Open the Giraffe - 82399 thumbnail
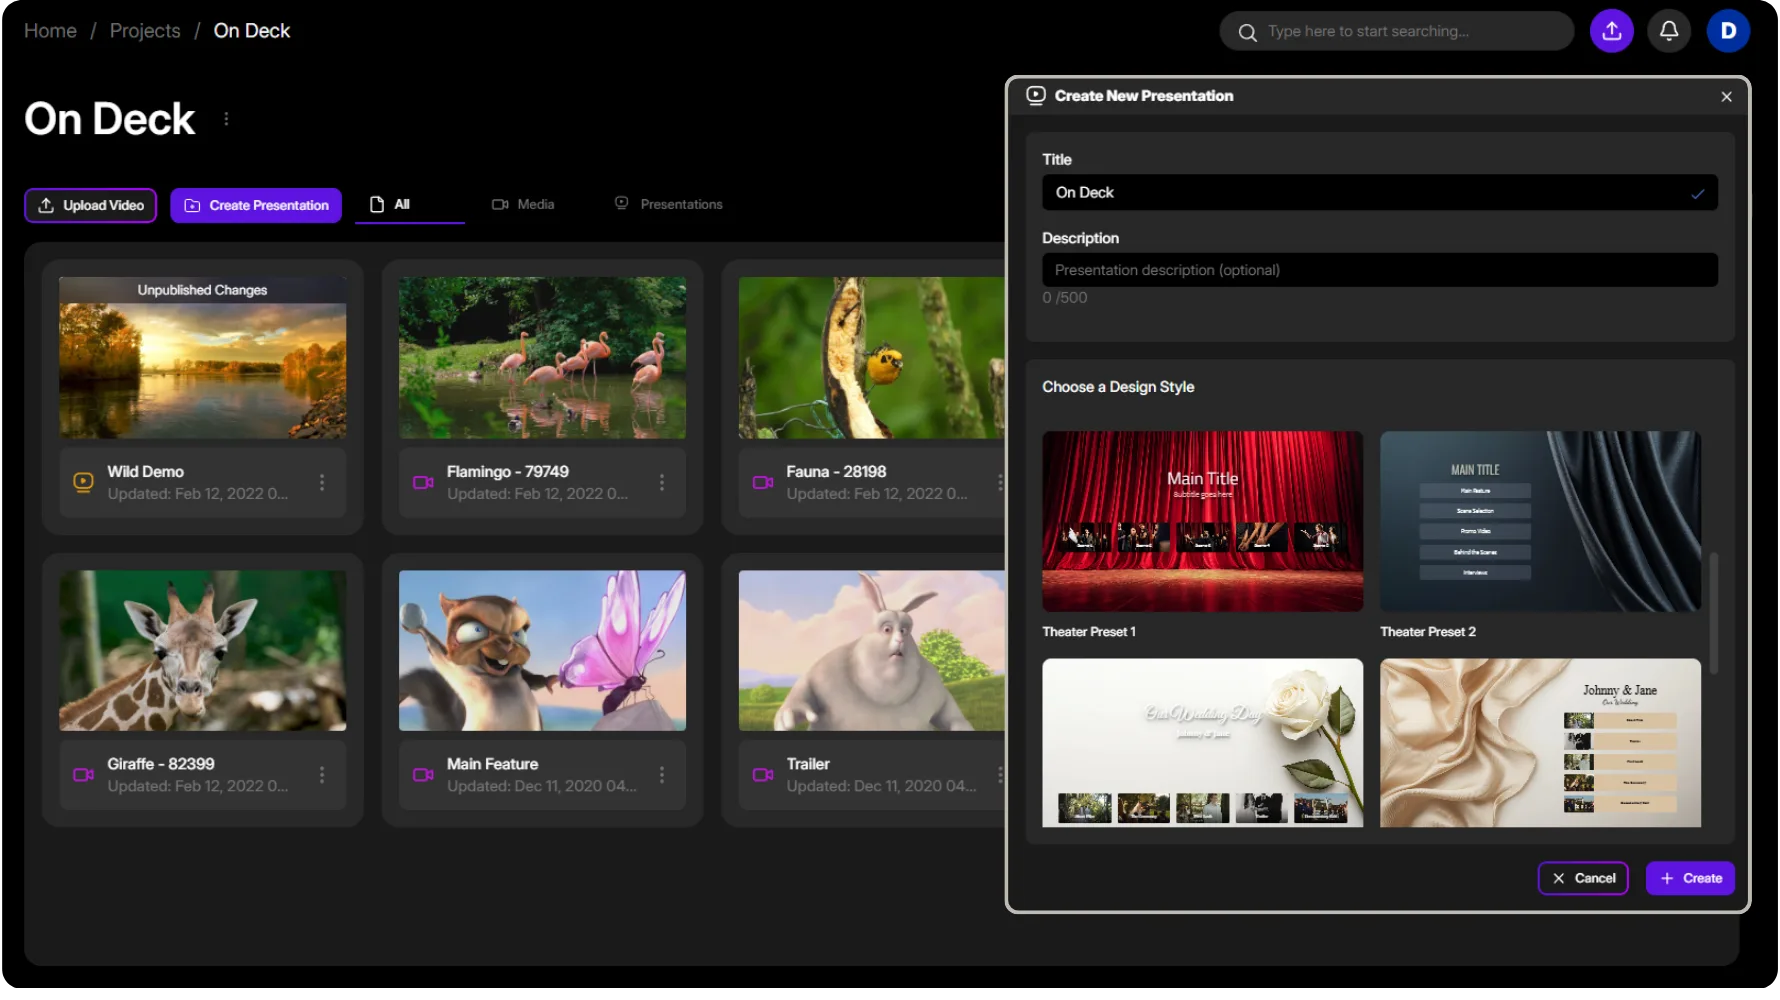The width and height of the screenshot is (1780, 1000). (x=203, y=650)
